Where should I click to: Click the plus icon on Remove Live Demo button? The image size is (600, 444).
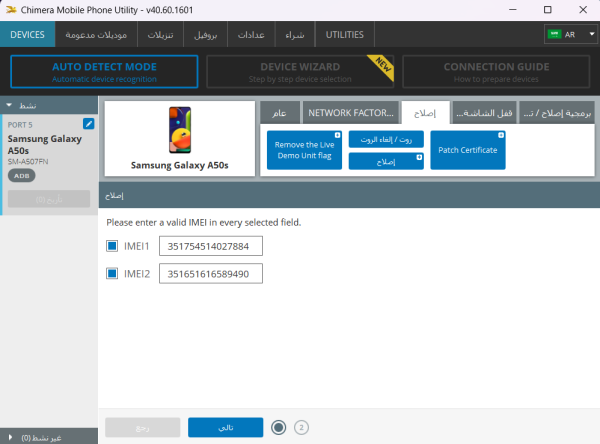tap(337, 135)
